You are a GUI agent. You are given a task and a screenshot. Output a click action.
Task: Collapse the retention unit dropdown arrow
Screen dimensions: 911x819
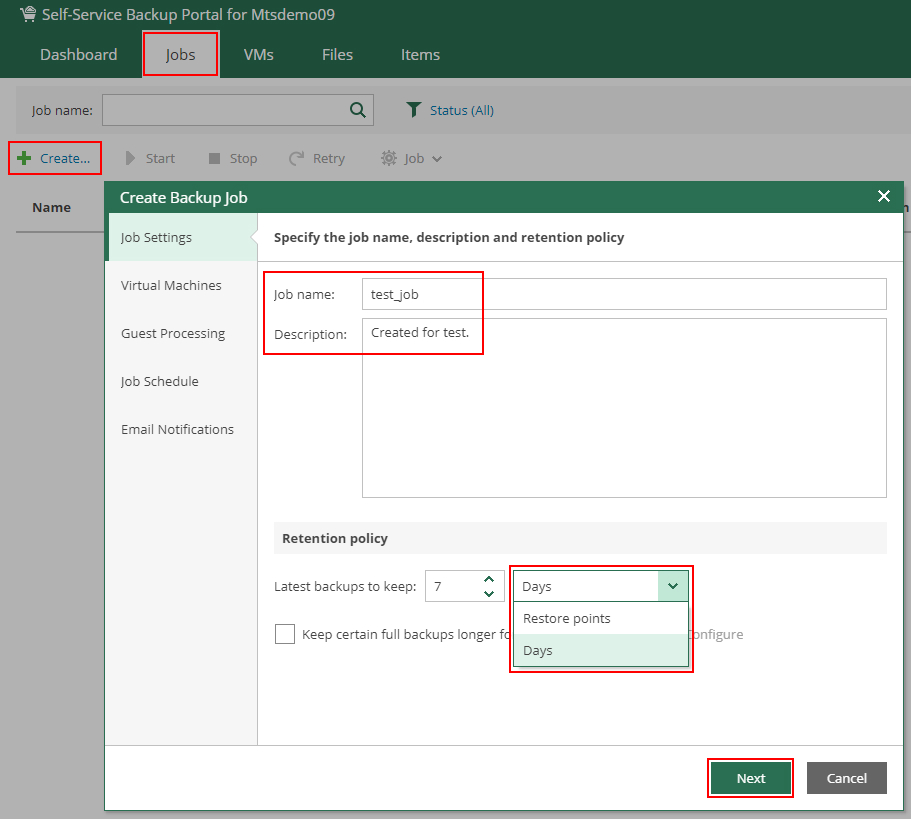pyautogui.click(x=673, y=586)
